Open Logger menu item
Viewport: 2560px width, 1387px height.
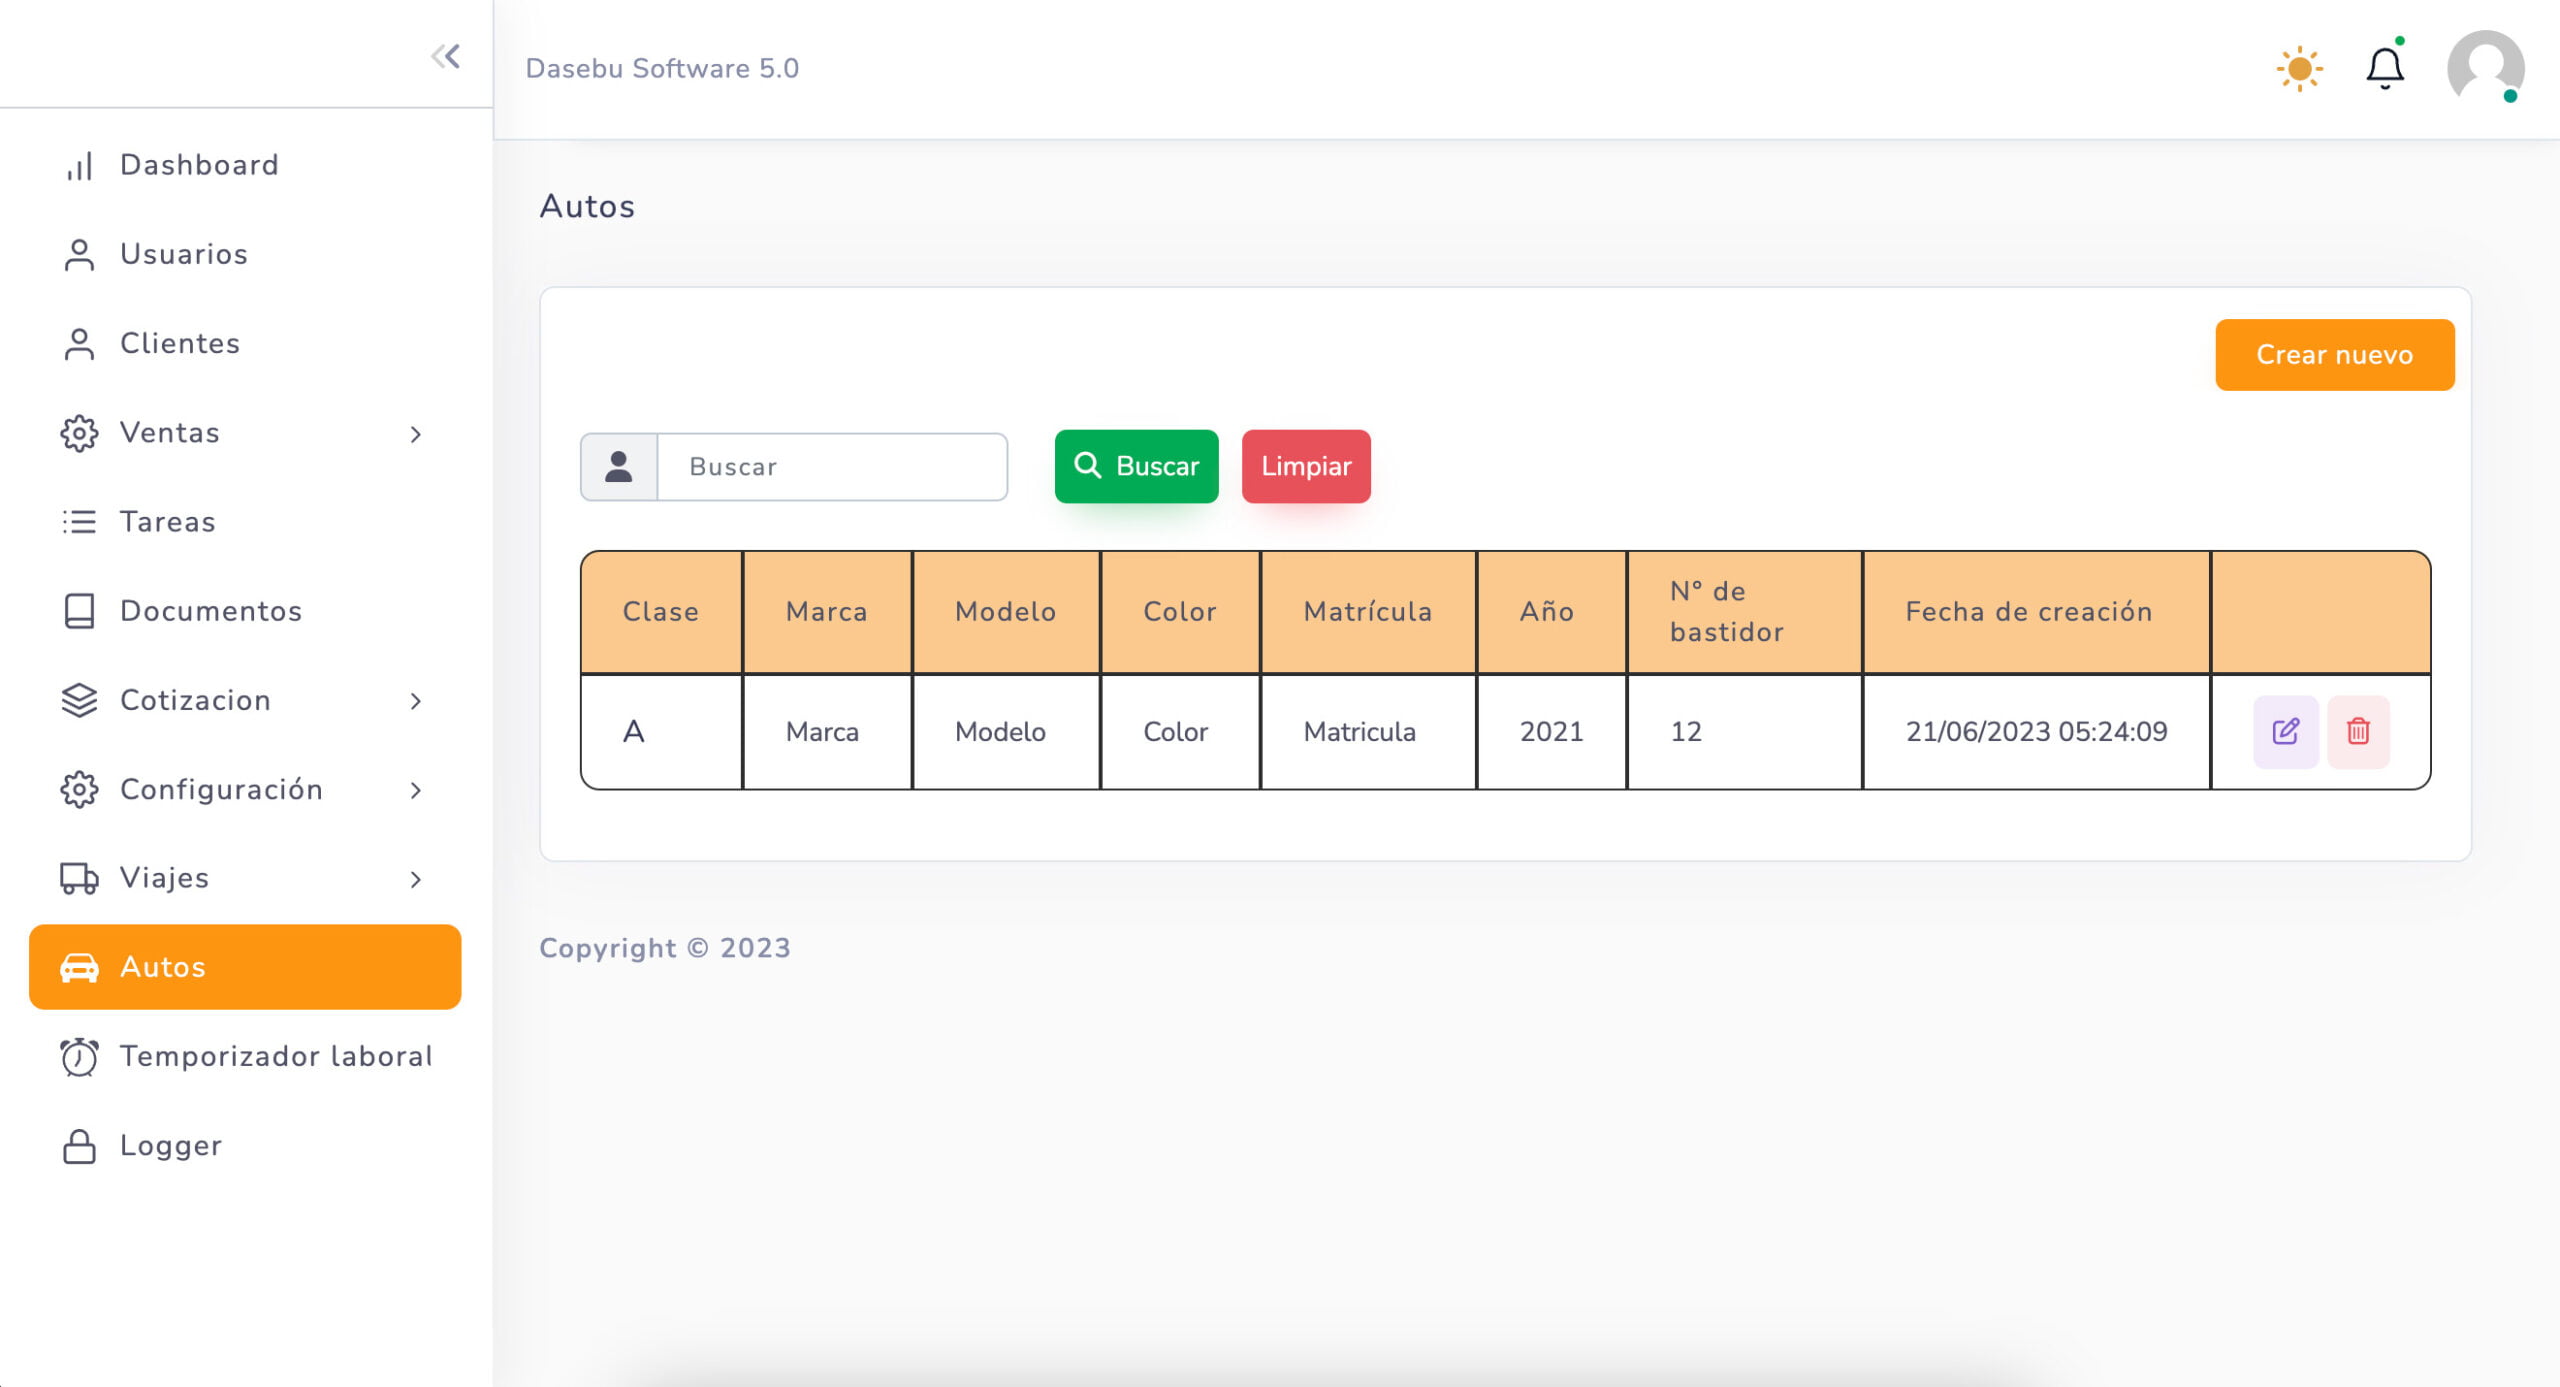pyautogui.click(x=245, y=1145)
